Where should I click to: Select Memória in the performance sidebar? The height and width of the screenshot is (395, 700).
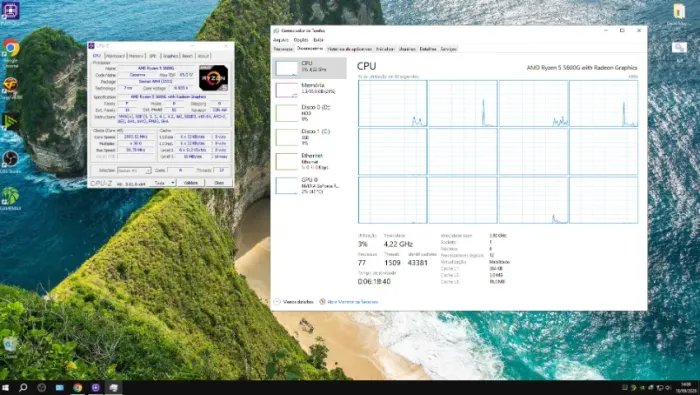(x=309, y=89)
